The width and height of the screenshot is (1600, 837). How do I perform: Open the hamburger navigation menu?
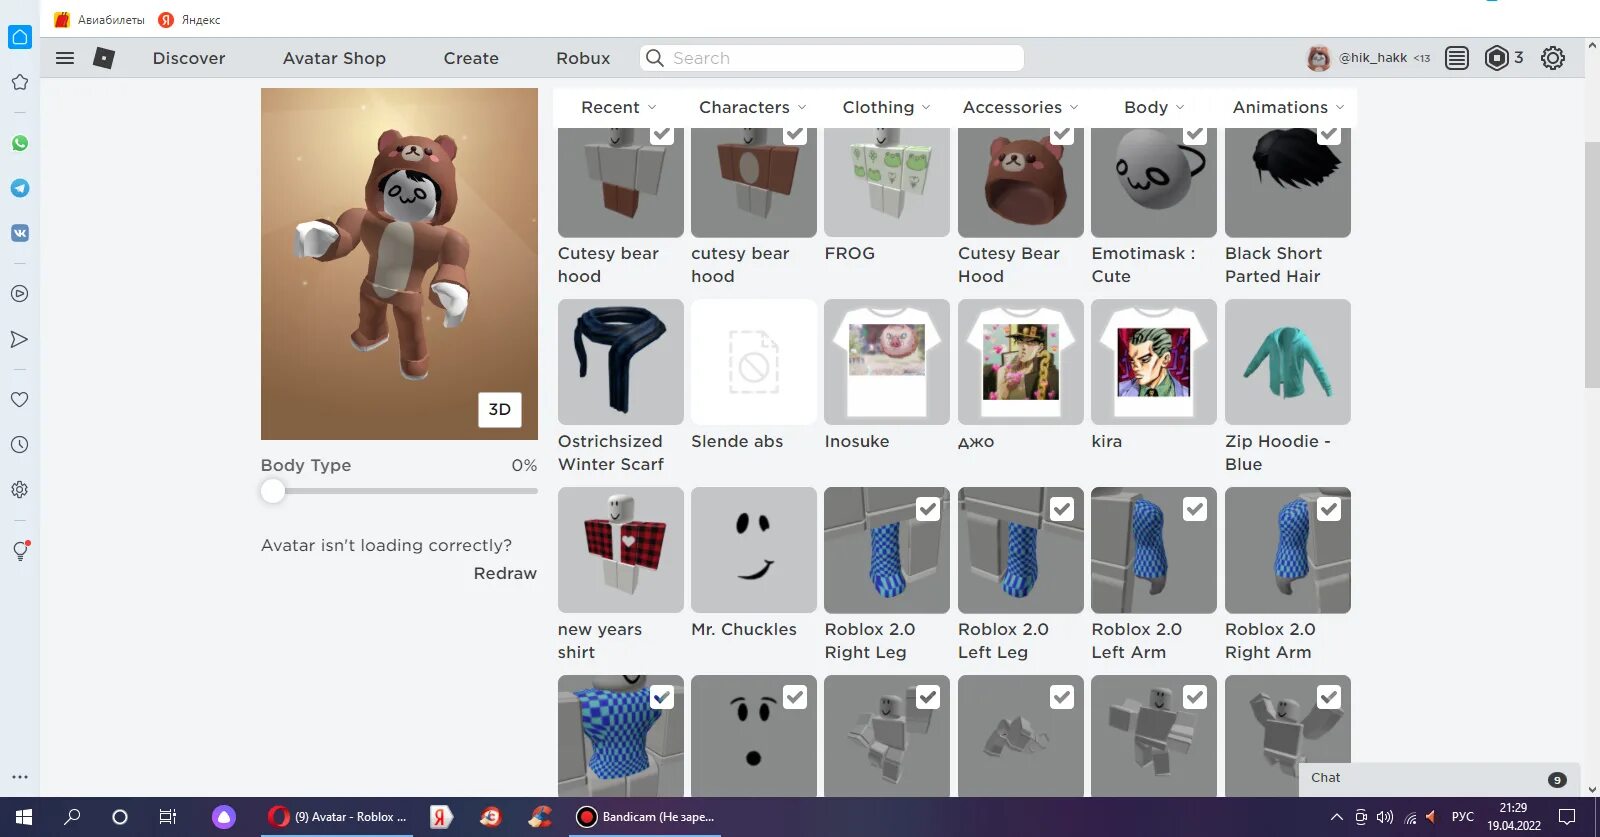(x=65, y=58)
